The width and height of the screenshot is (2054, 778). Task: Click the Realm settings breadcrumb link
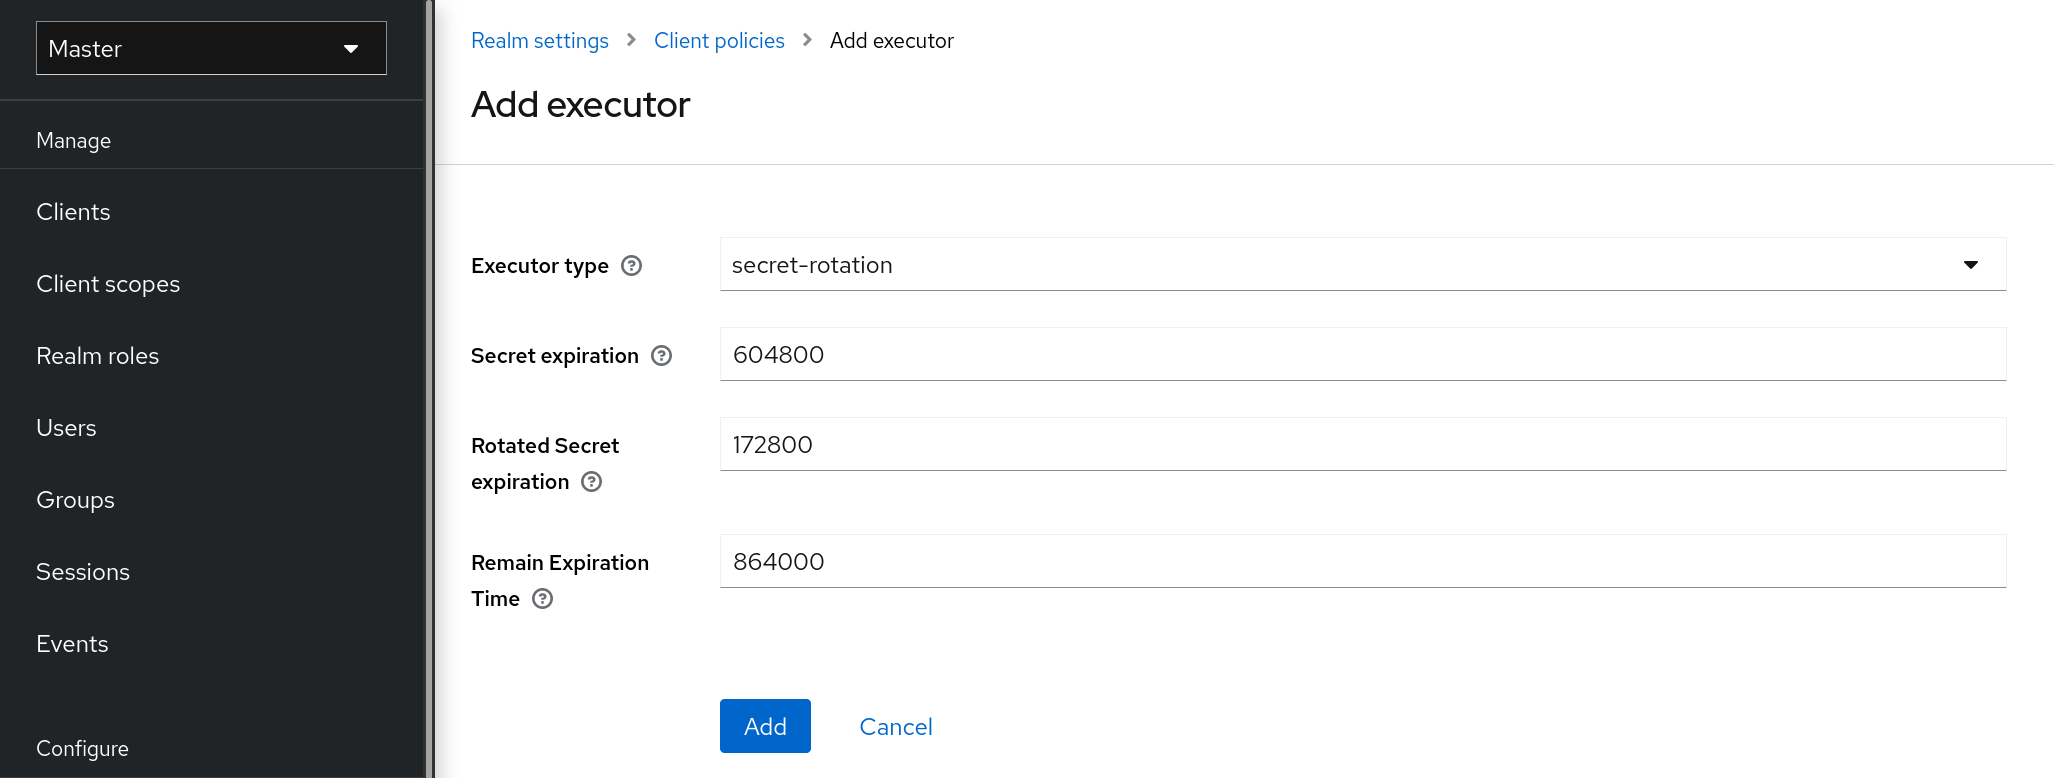(539, 41)
